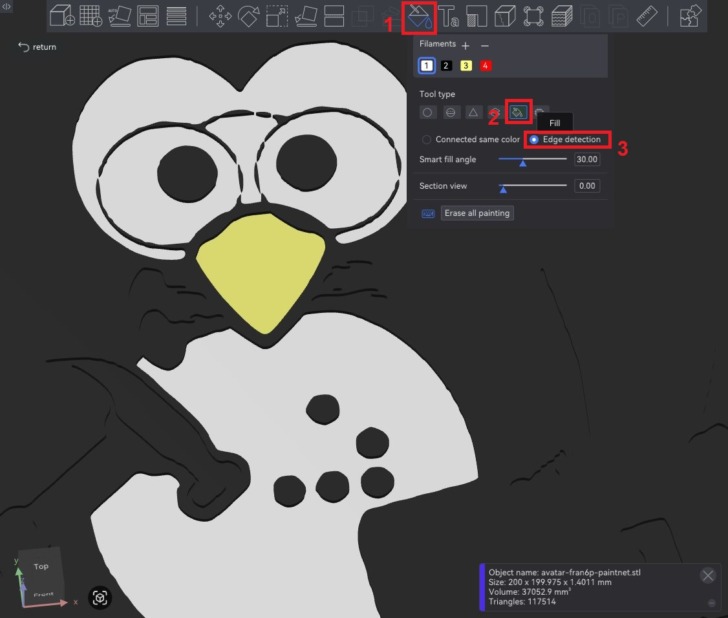The height and width of the screenshot is (618, 728).
Task: Click the square with corner handles icon
Action: click(x=533, y=16)
